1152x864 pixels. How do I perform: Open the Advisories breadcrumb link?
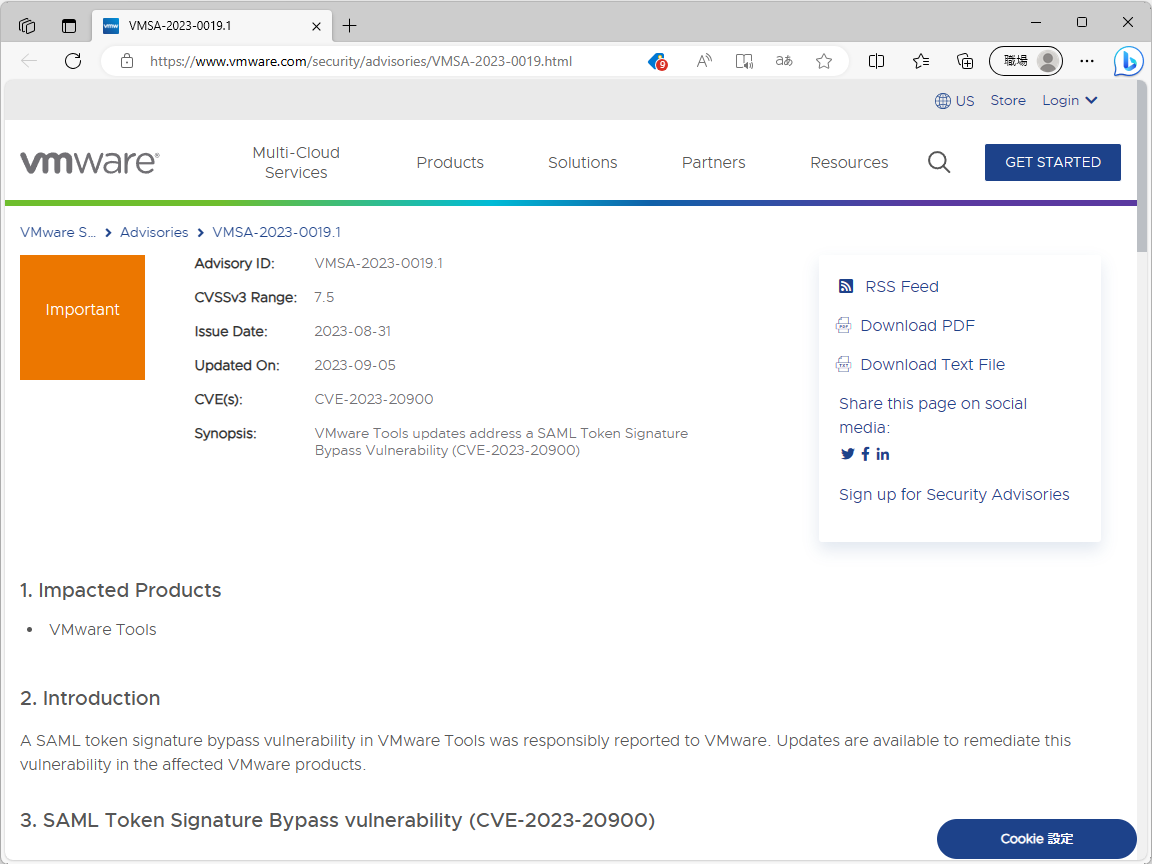click(154, 232)
